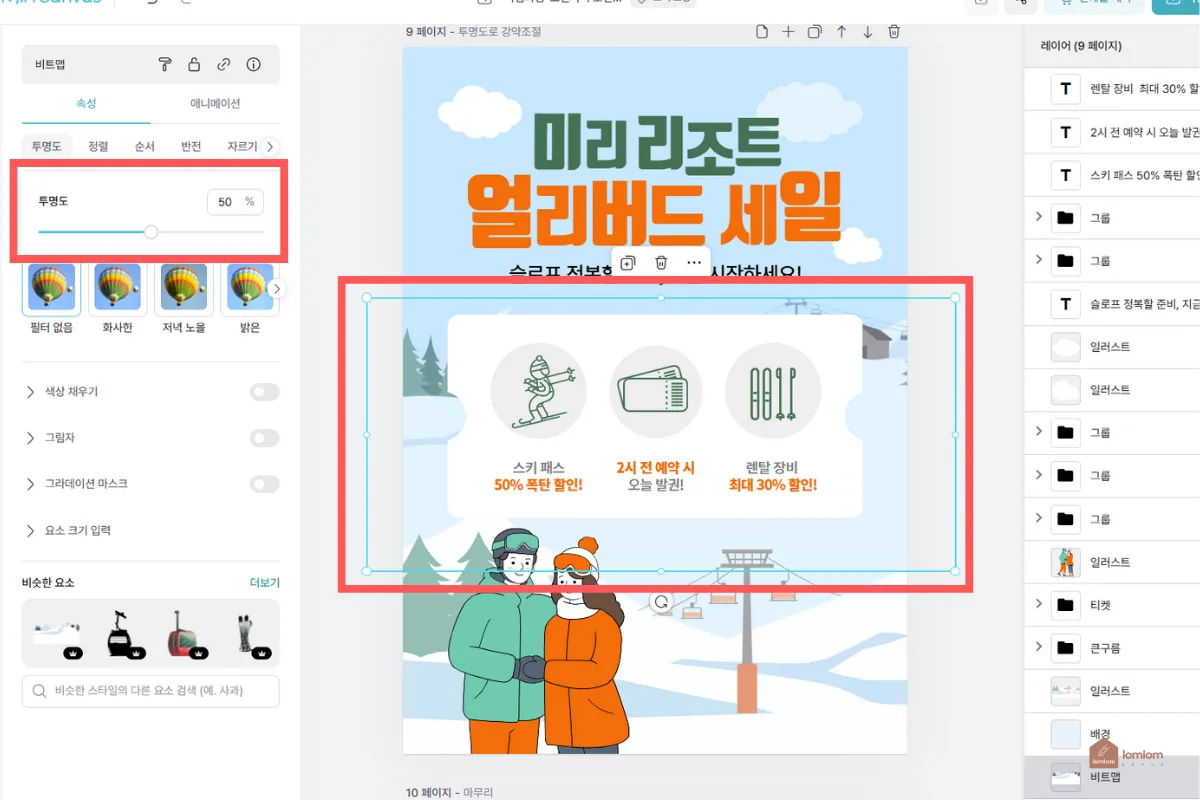Open more options on the selected element
1200x800 pixels.
point(694,262)
